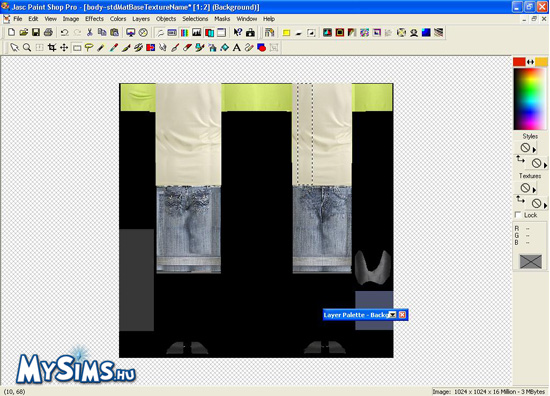Viewport: 550px width, 396px height.
Task: Click the yellow rectangle effect icon
Action: [286, 33]
